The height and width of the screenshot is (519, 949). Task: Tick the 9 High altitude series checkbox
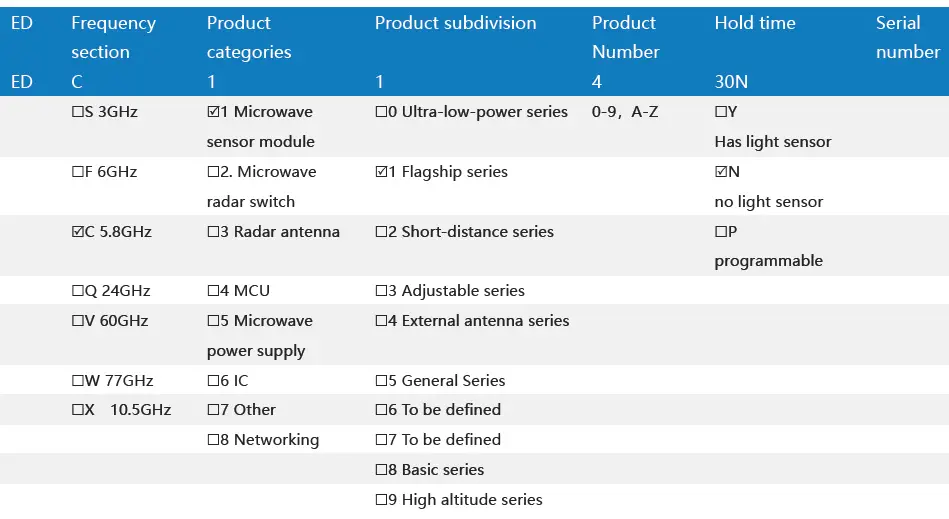(x=380, y=500)
